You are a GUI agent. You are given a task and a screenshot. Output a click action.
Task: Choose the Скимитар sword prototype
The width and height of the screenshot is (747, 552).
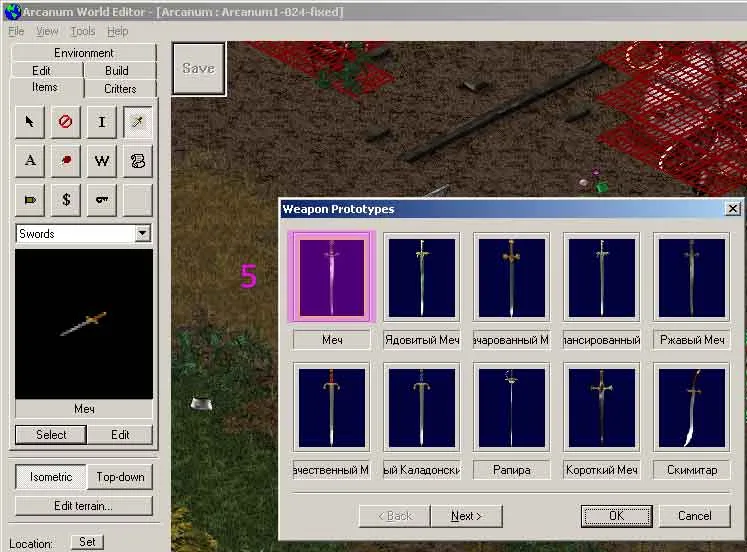pos(691,406)
